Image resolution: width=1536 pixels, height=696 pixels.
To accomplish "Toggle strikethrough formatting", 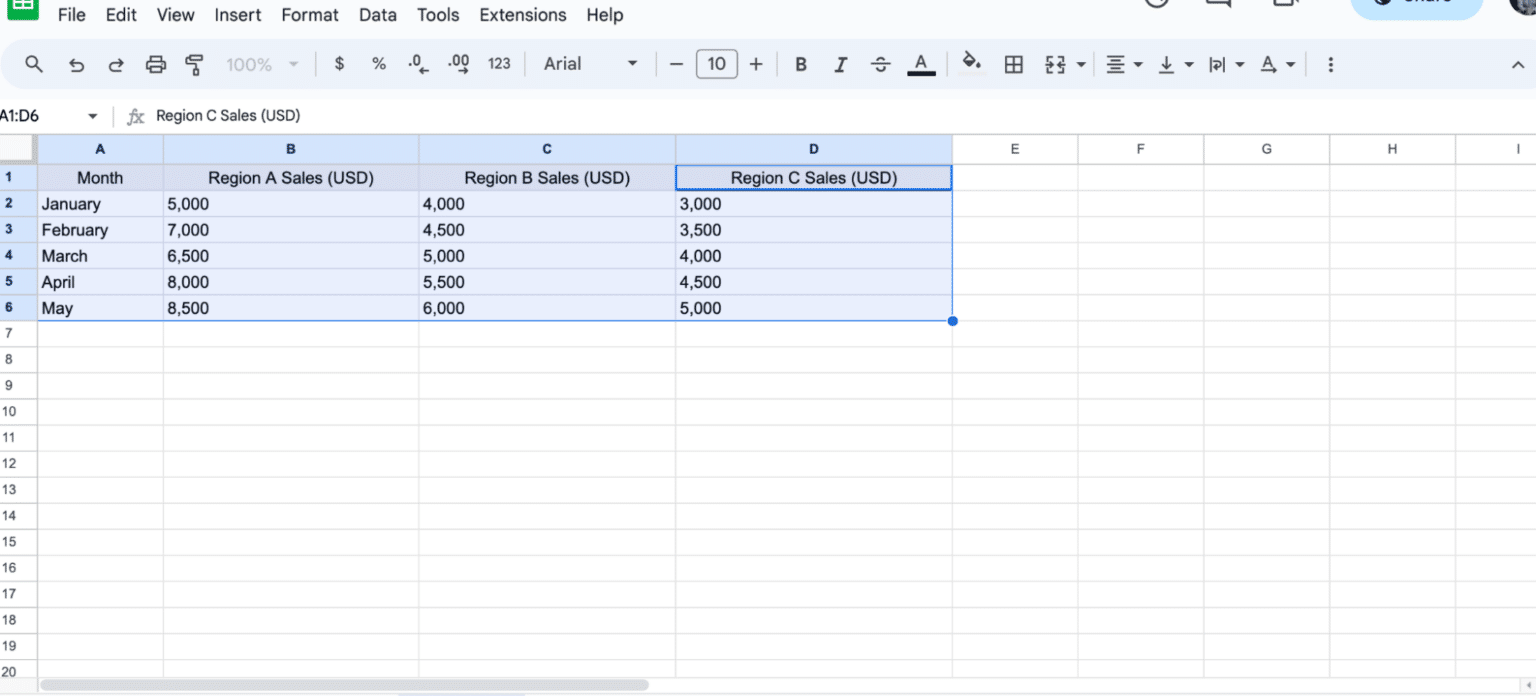I will point(880,65).
